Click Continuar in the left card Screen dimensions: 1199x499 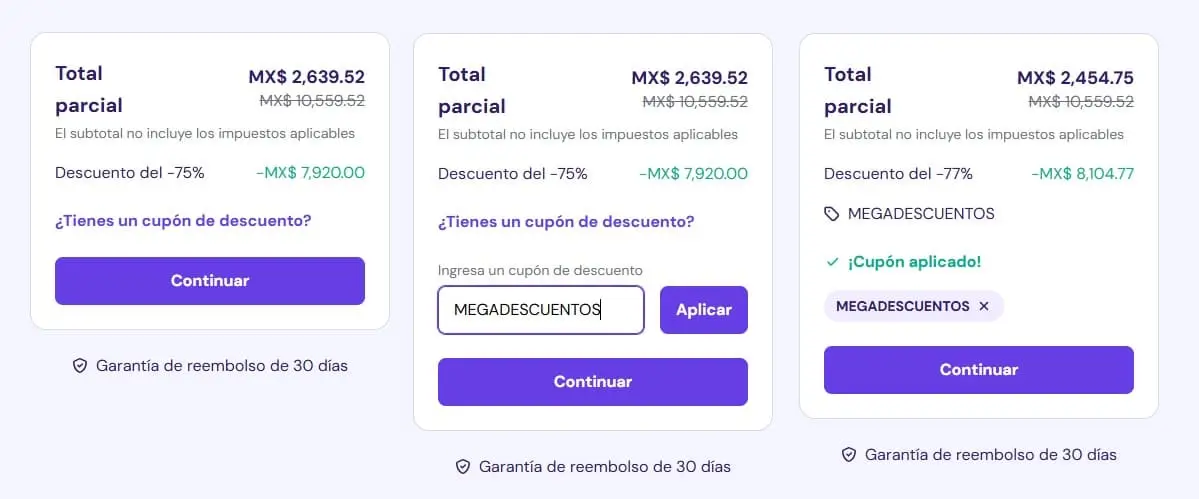click(210, 280)
